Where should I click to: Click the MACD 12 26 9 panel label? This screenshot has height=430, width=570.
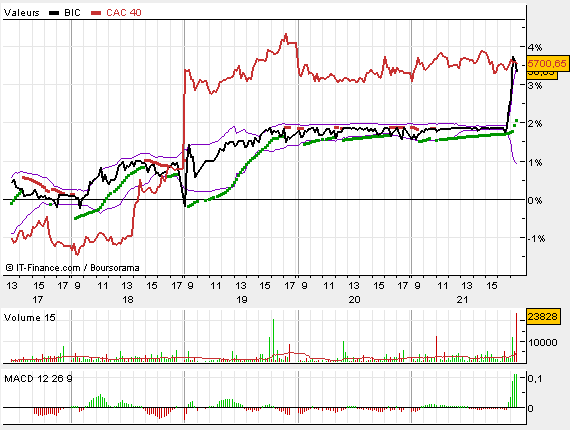(38, 379)
